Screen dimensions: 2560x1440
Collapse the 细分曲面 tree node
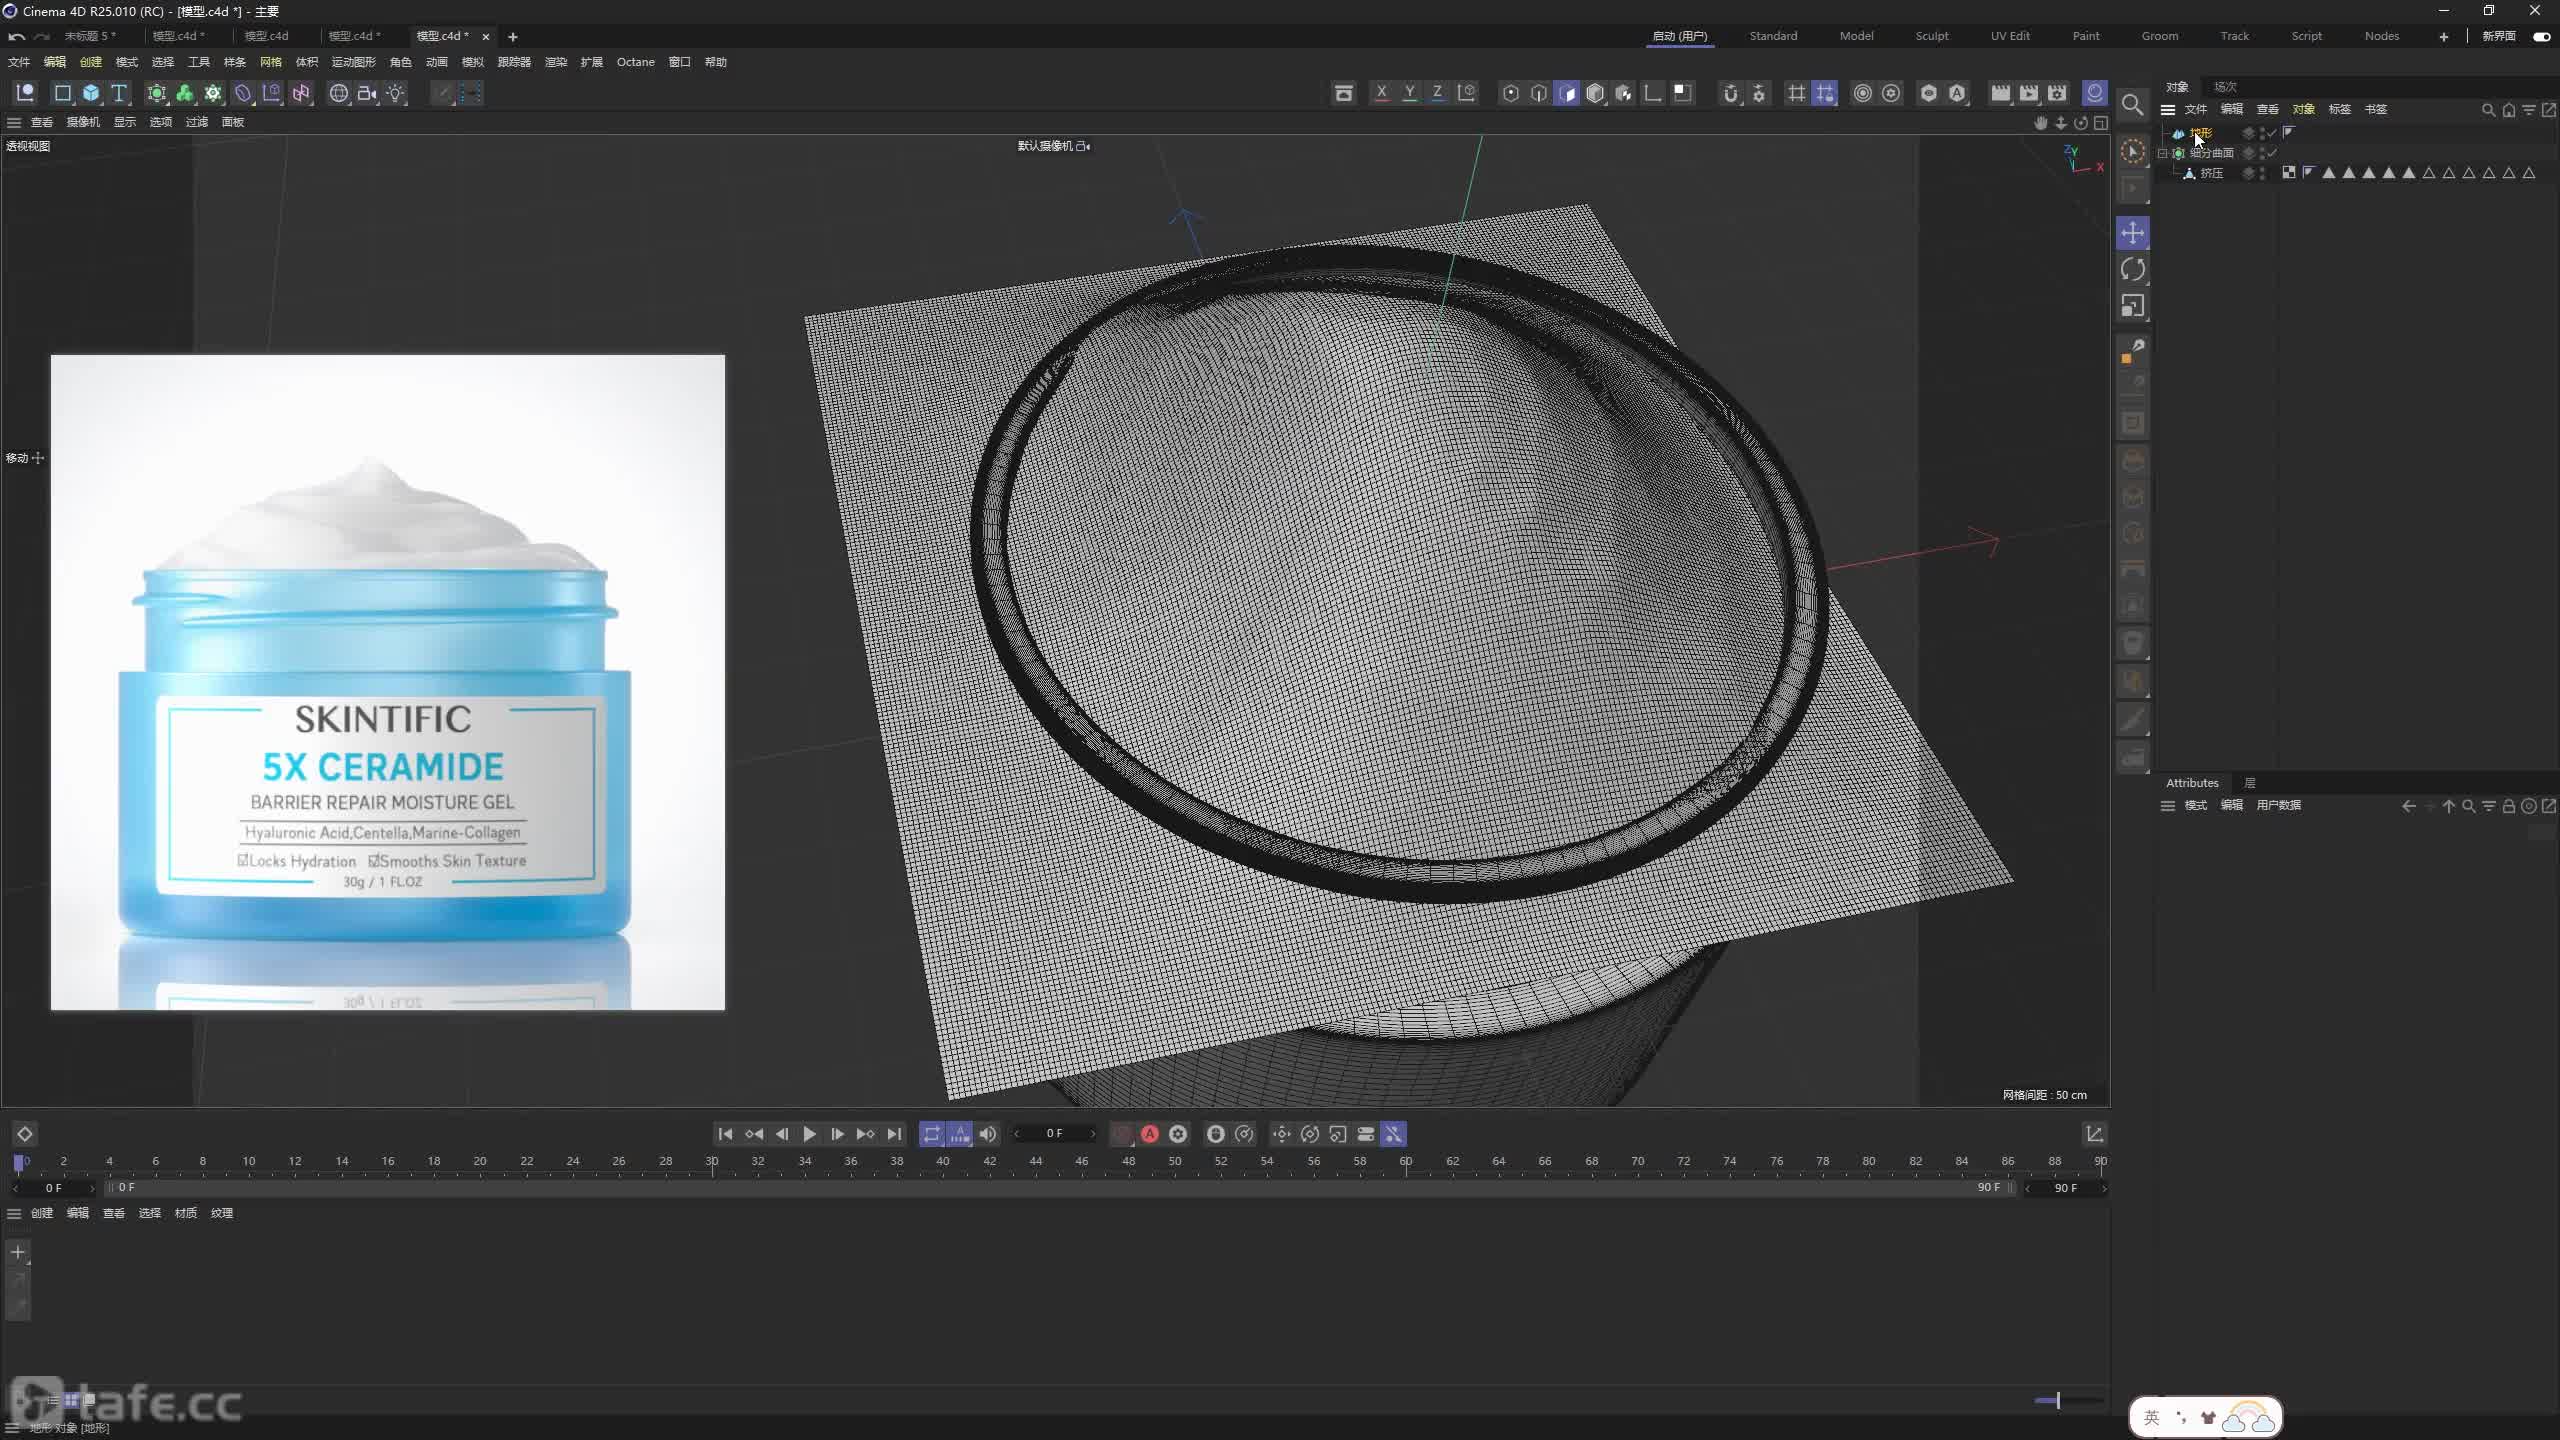coord(2163,153)
